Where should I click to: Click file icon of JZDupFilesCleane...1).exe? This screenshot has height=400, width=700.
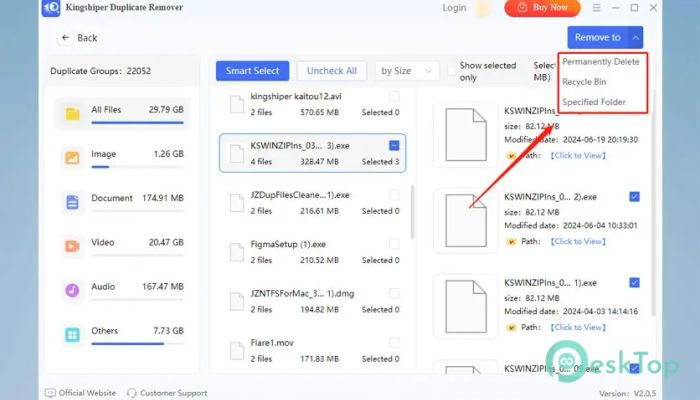(237, 203)
